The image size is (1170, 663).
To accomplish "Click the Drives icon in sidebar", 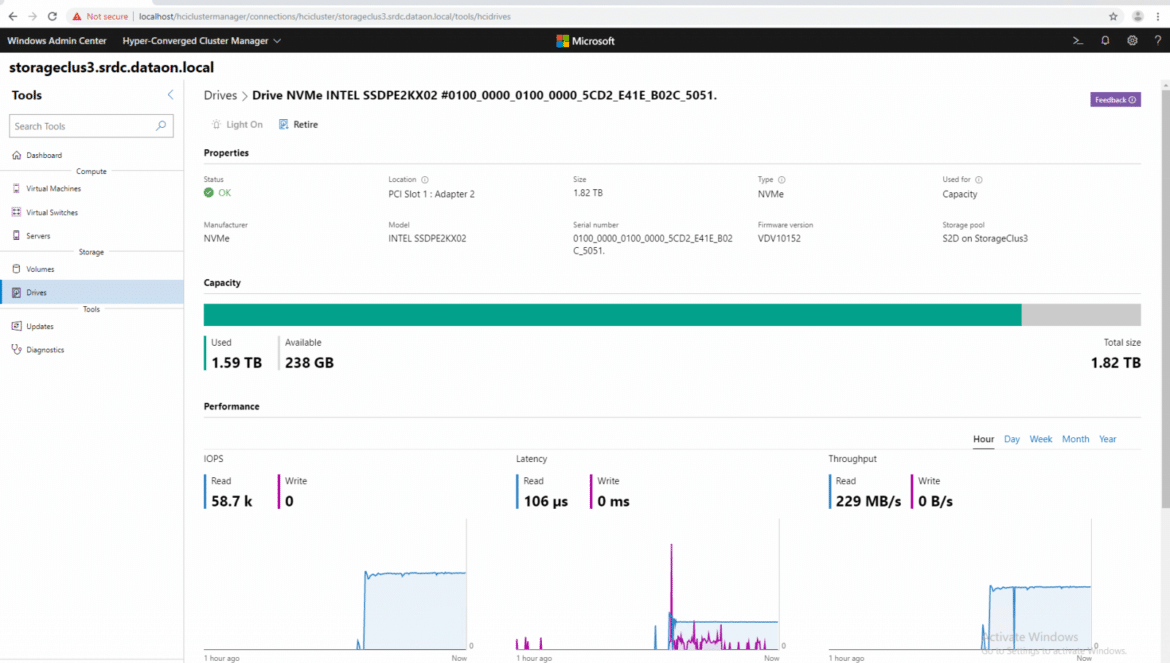I will 16,292.
